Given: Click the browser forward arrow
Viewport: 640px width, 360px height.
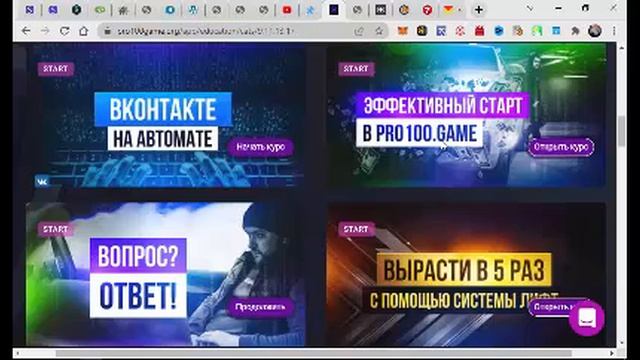Looking at the screenshot, I should (45, 31).
